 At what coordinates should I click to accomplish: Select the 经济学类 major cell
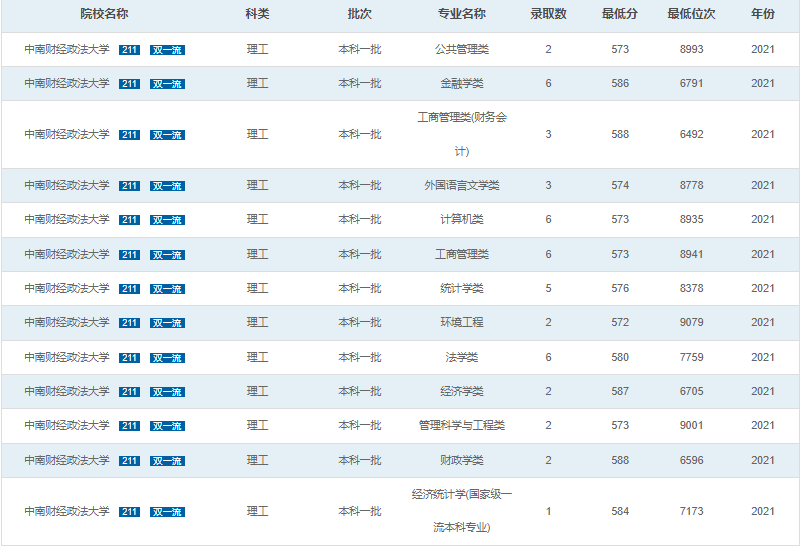[462, 391]
